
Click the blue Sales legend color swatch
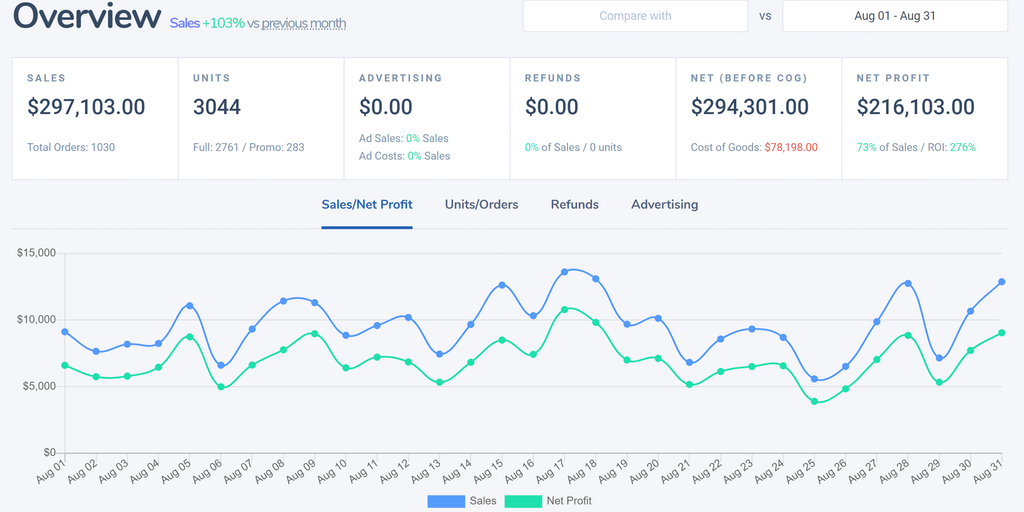[446, 501]
